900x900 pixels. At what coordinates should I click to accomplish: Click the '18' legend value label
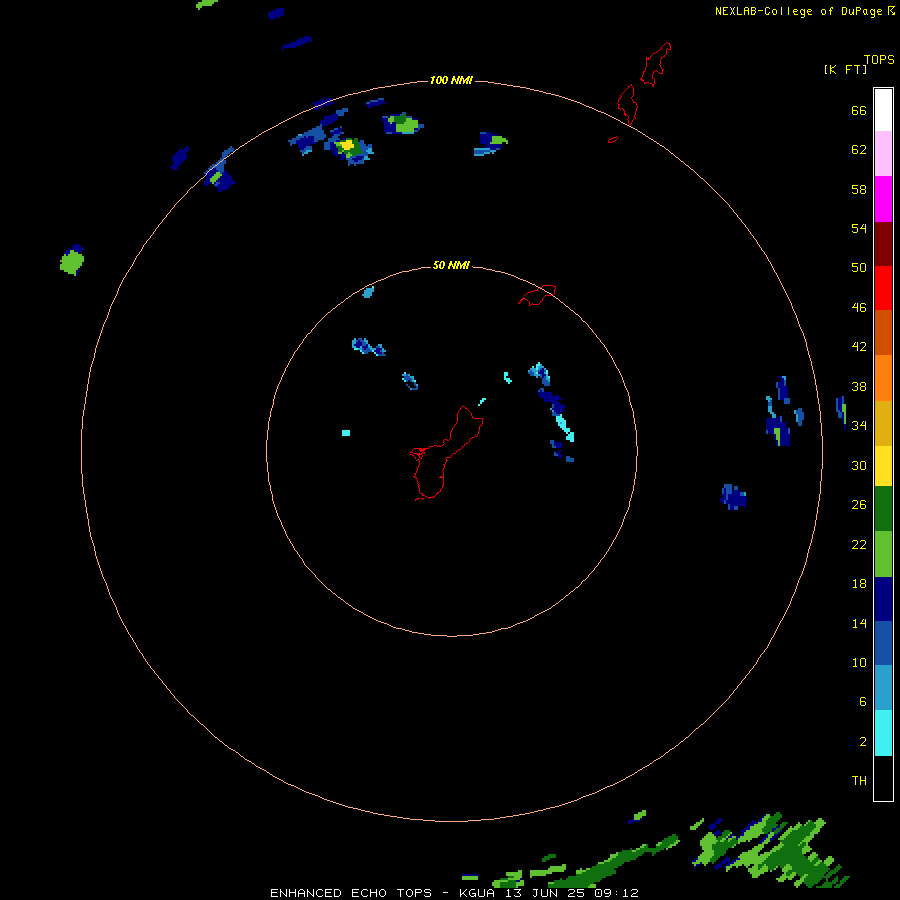tap(859, 584)
